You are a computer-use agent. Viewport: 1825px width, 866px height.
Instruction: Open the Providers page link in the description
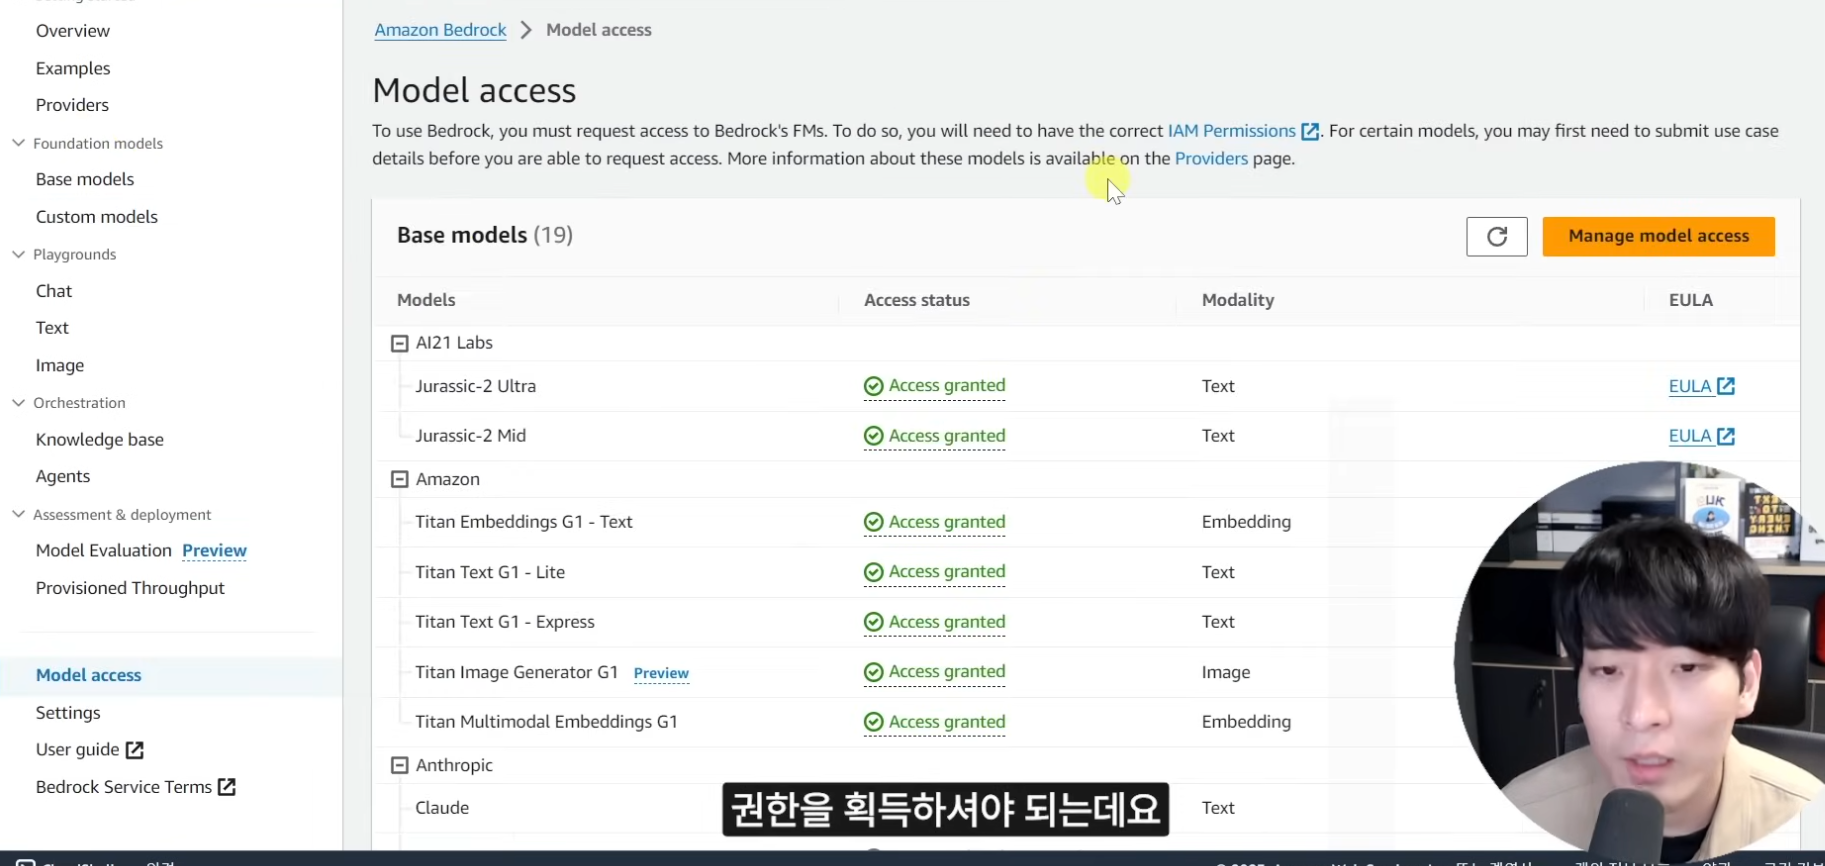(1211, 158)
